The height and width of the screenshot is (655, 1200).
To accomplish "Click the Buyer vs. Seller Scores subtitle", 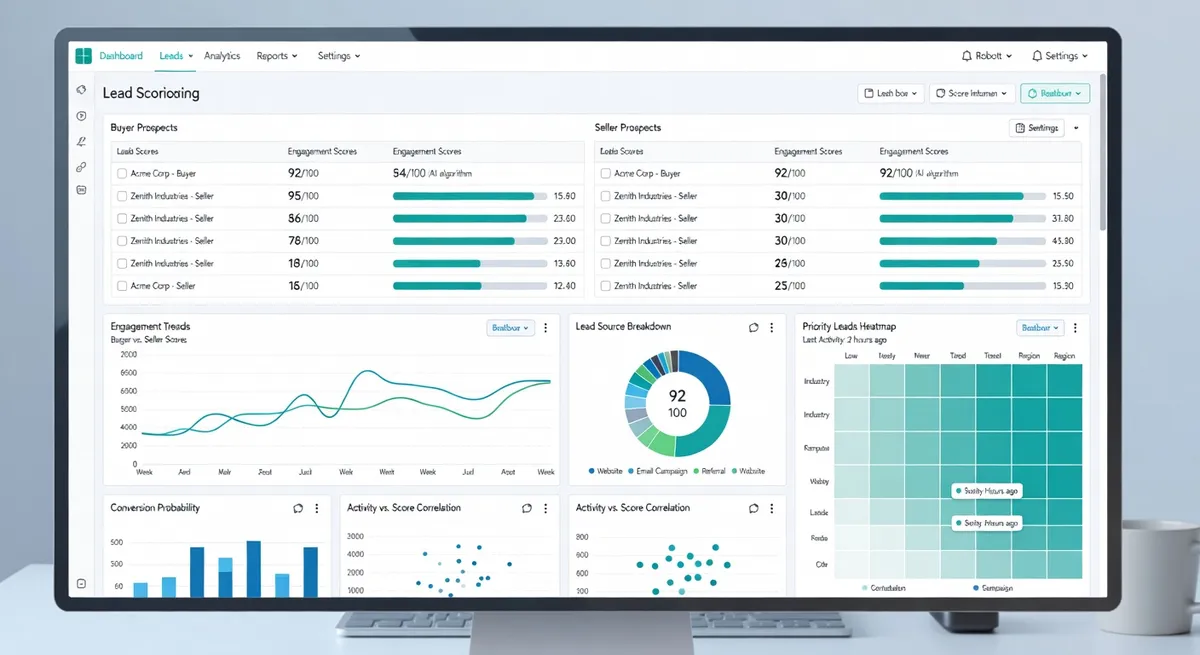I will tap(148, 340).
